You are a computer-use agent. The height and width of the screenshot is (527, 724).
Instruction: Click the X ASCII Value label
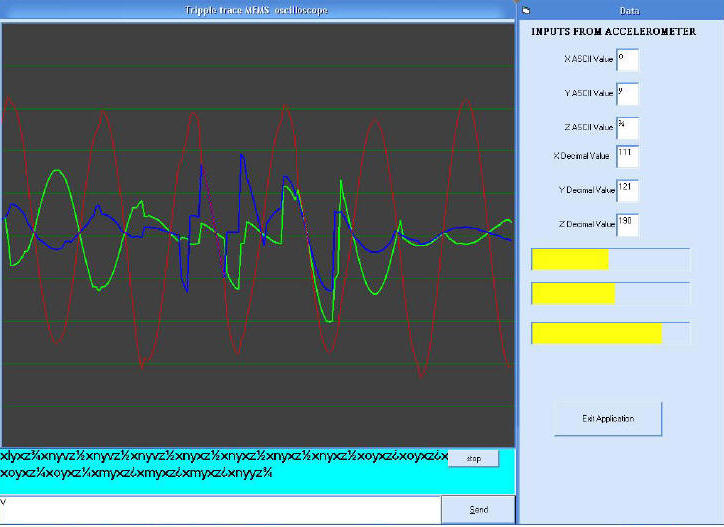(x=588, y=60)
